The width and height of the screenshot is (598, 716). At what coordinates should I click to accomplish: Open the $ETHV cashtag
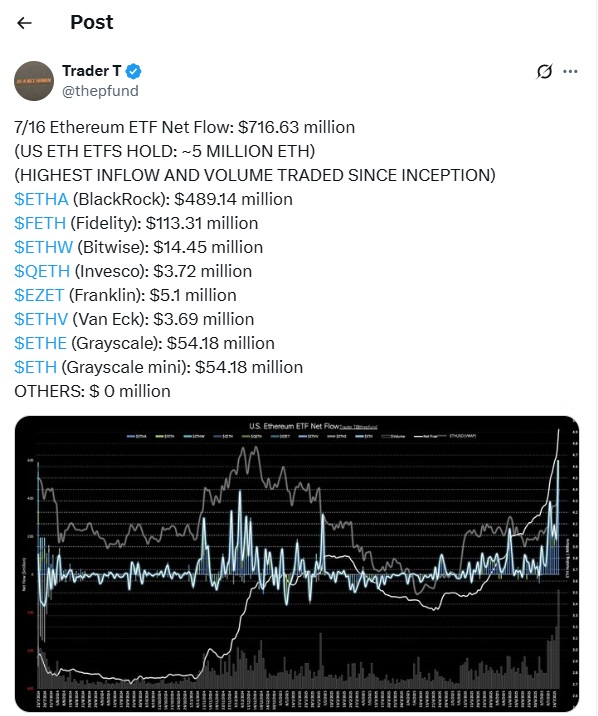click(x=41, y=319)
